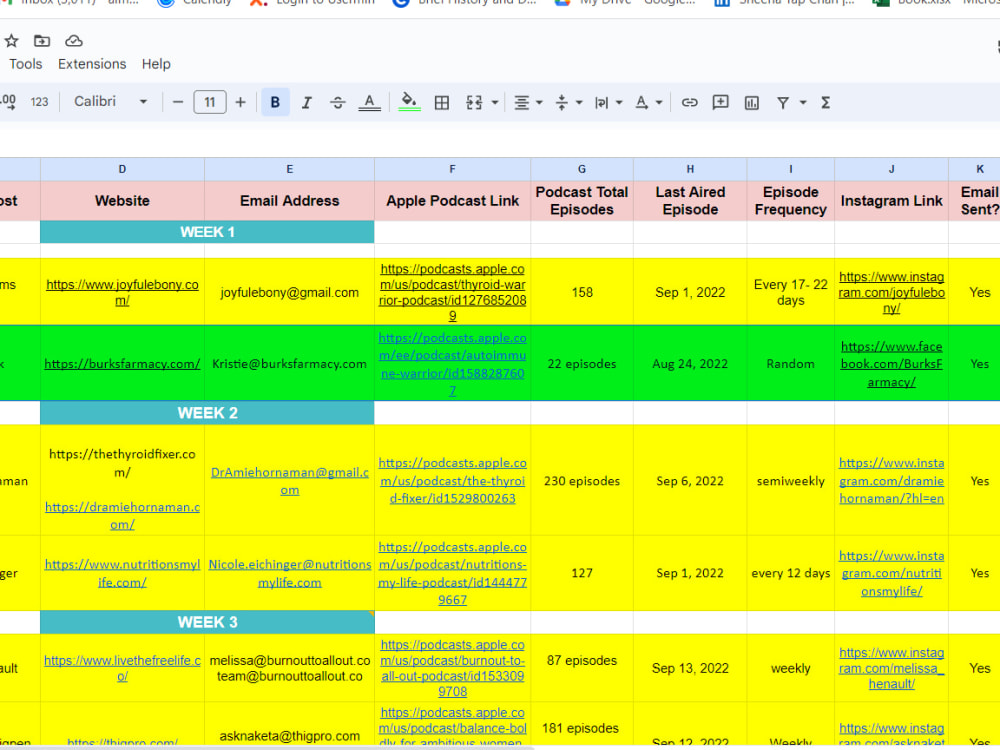The width and height of the screenshot is (1000, 750).
Task: Open the Instagram joyfulebony link
Action: tap(892, 292)
